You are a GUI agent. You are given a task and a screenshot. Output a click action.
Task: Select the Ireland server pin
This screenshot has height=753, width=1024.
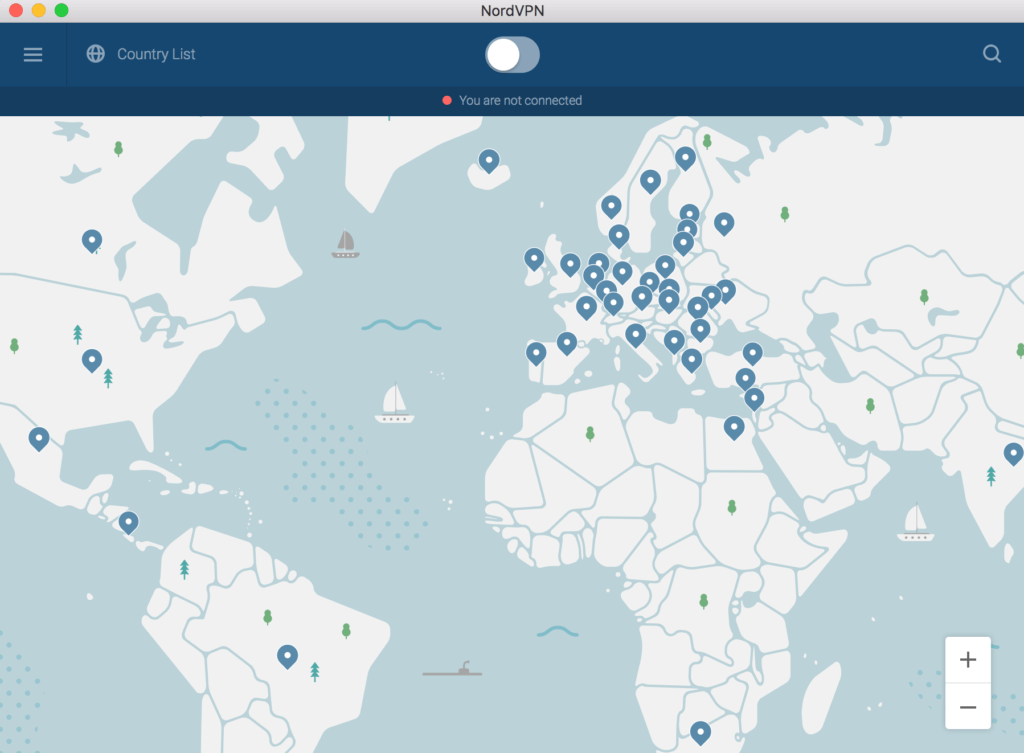click(x=534, y=259)
